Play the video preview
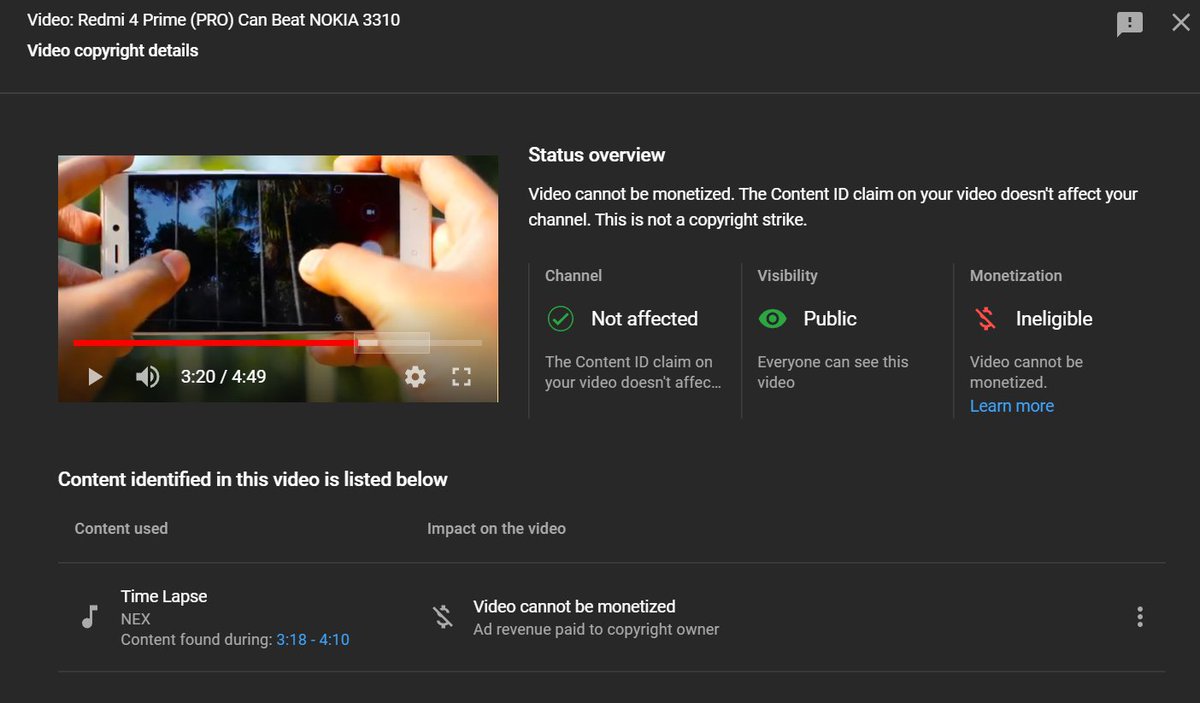The width and height of the screenshot is (1200, 703). pos(95,377)
